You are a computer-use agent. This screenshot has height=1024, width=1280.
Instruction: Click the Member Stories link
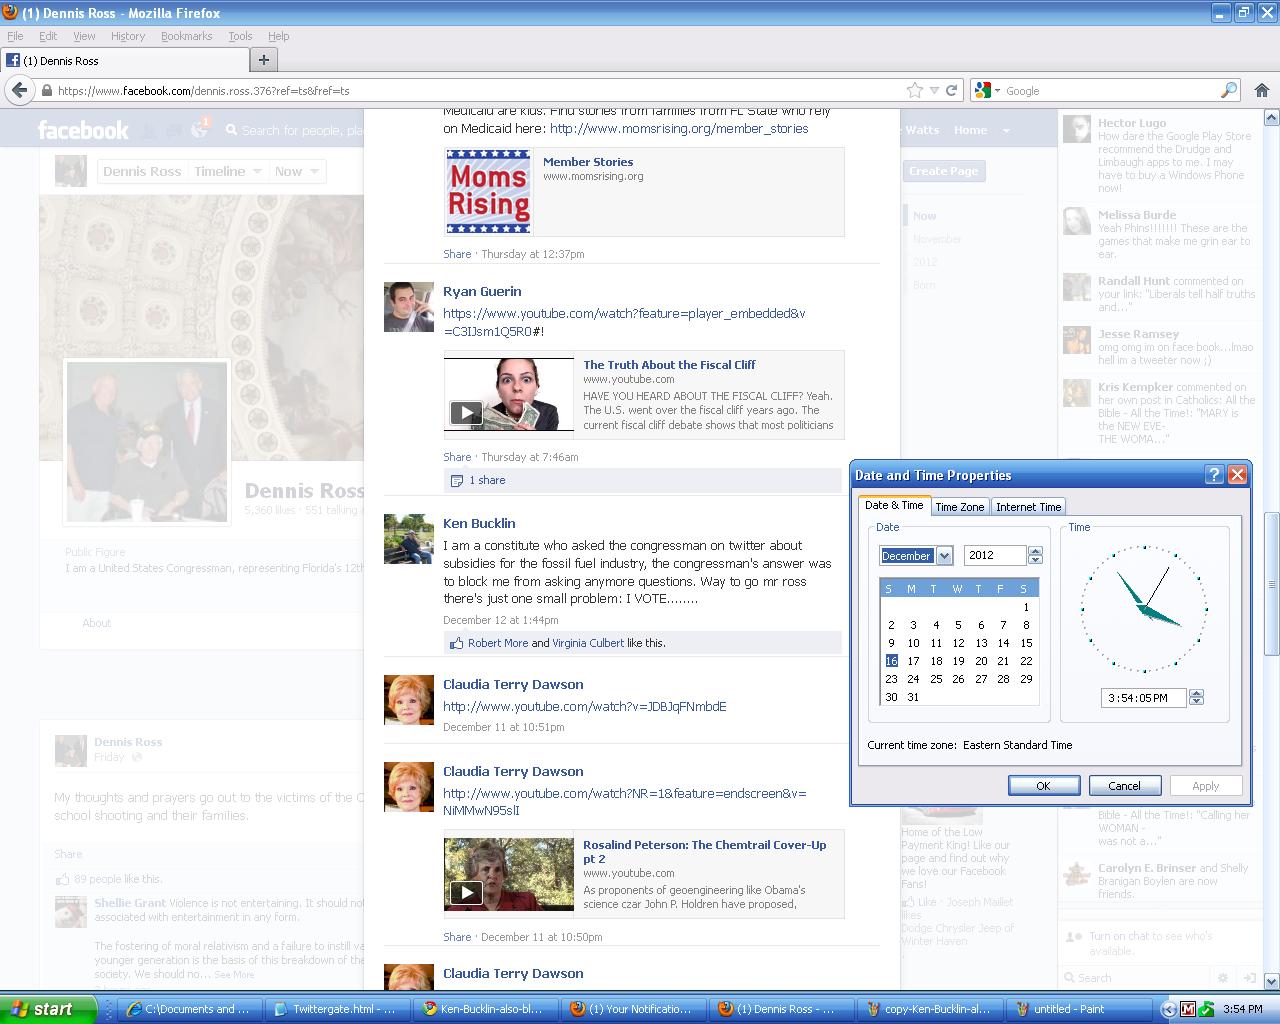click(x=588, y=161)
